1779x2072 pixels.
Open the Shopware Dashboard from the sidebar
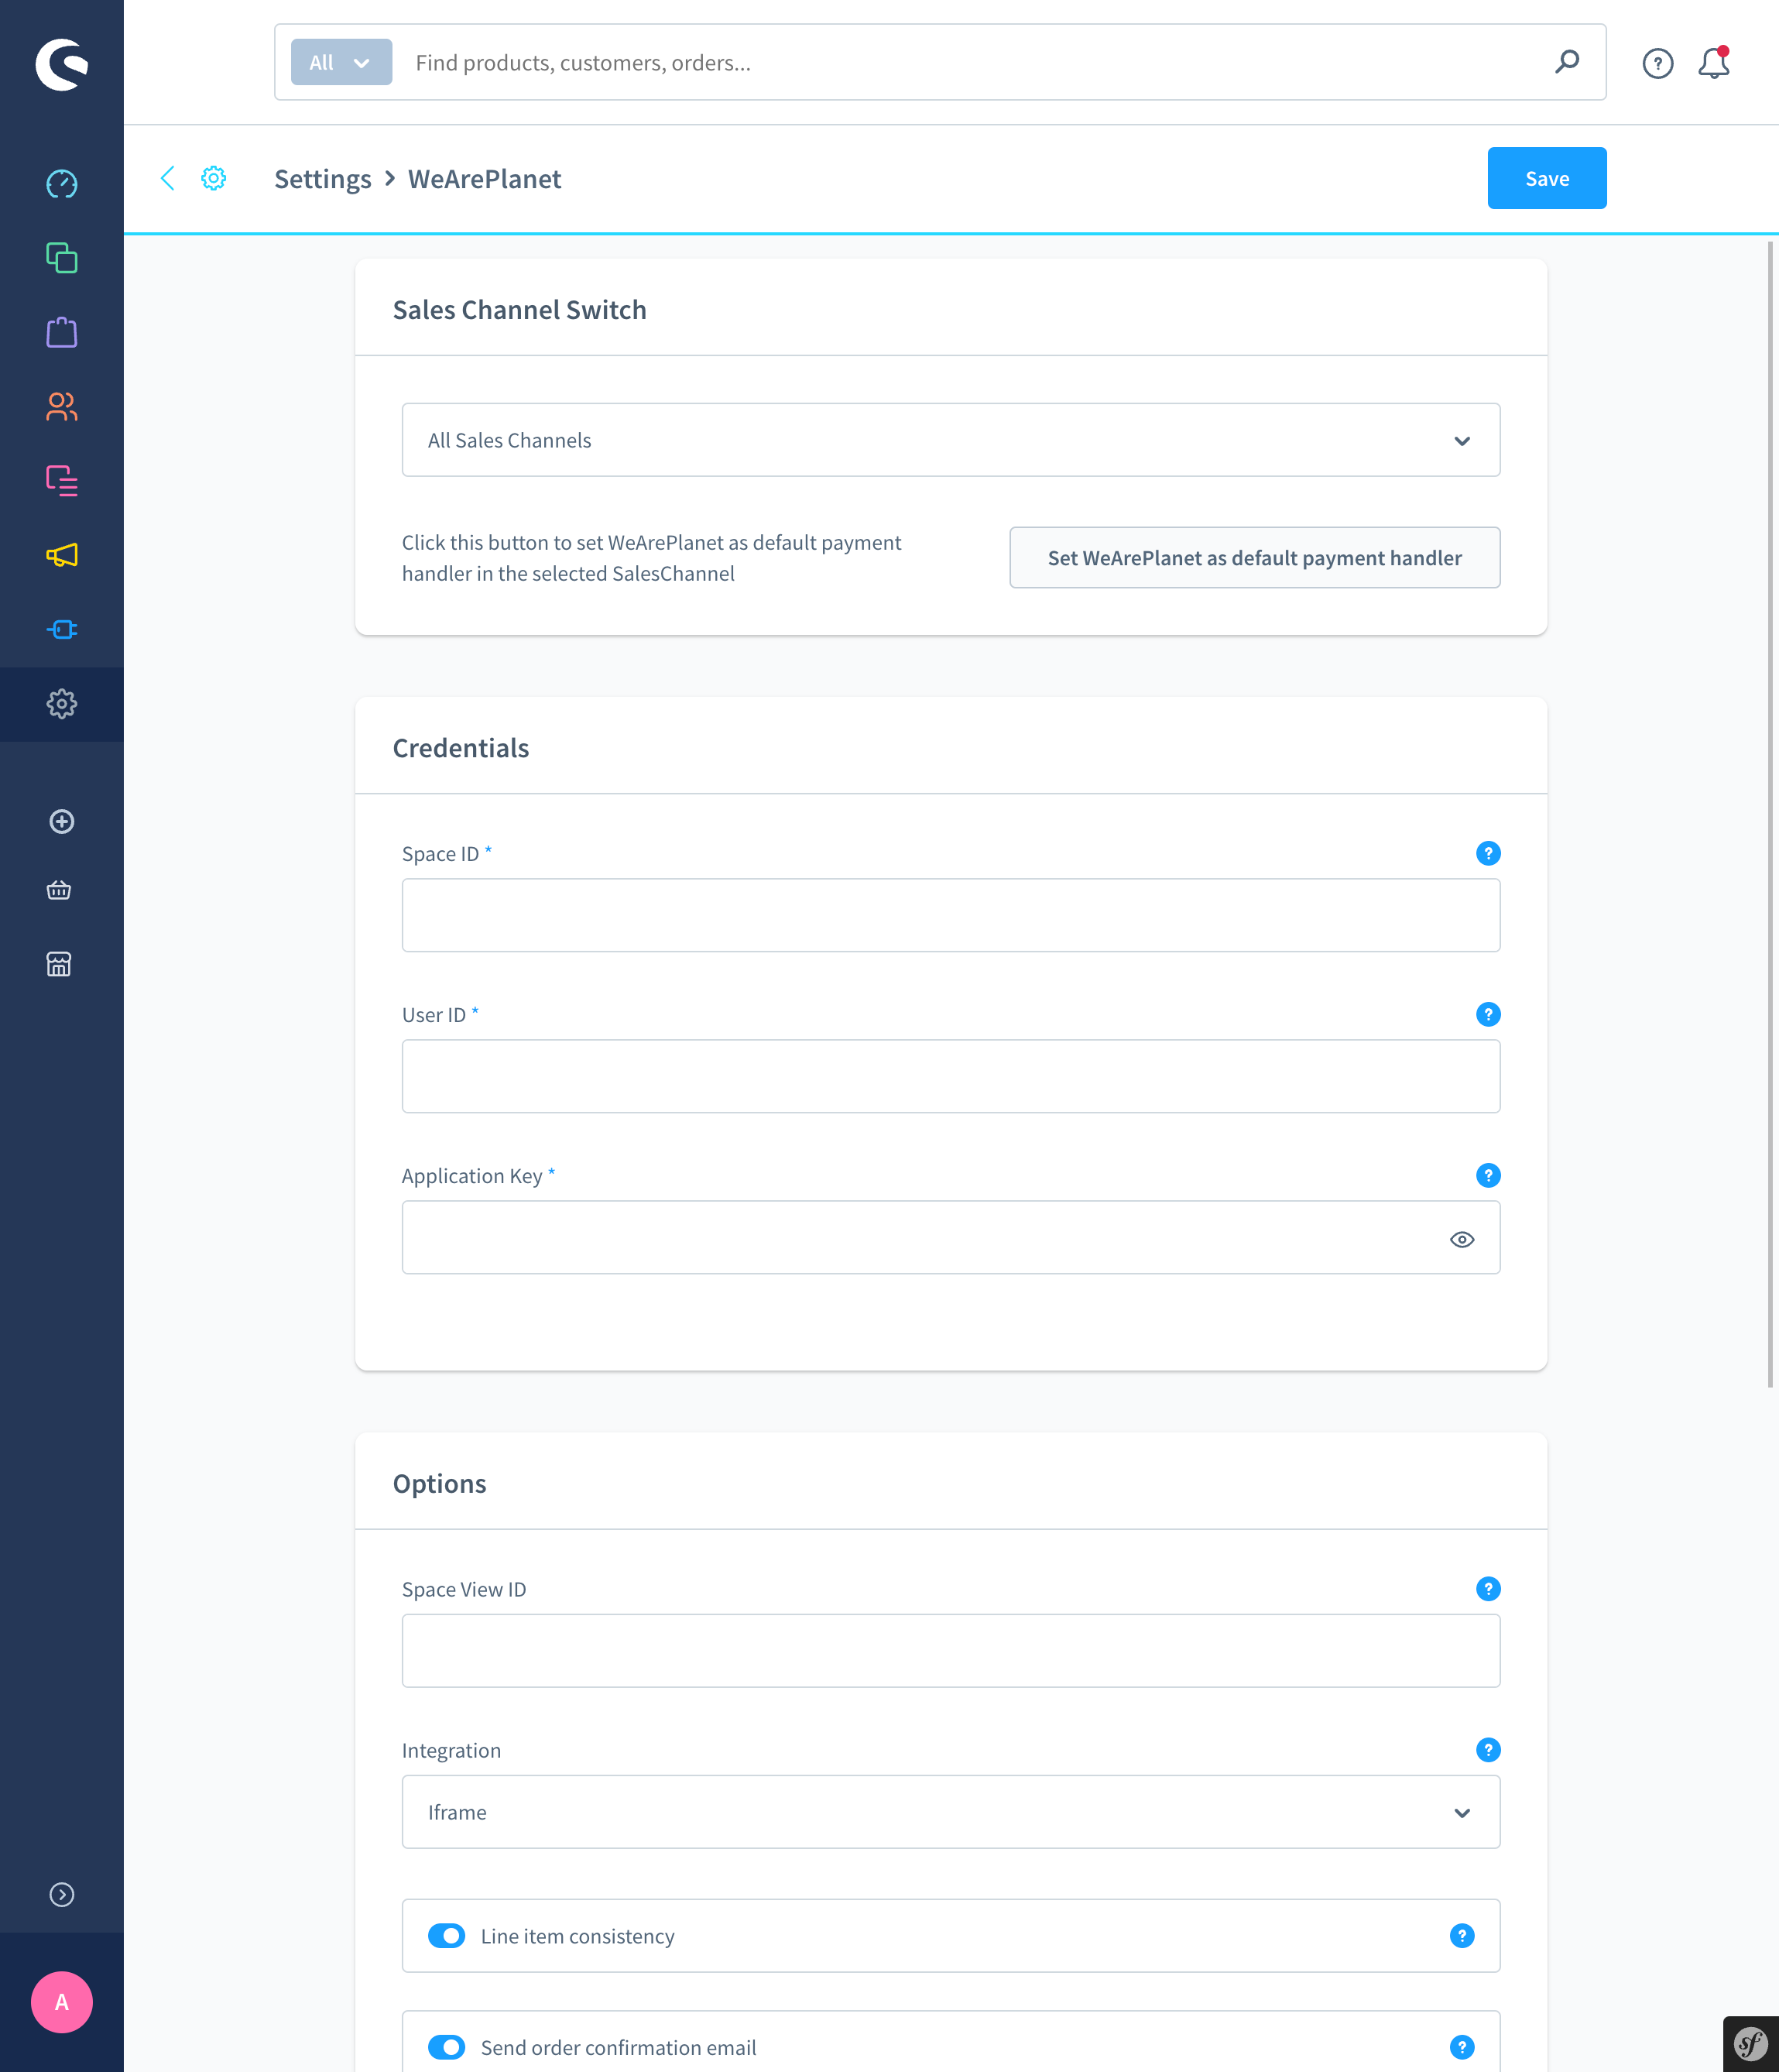click(x=62, y=183)
